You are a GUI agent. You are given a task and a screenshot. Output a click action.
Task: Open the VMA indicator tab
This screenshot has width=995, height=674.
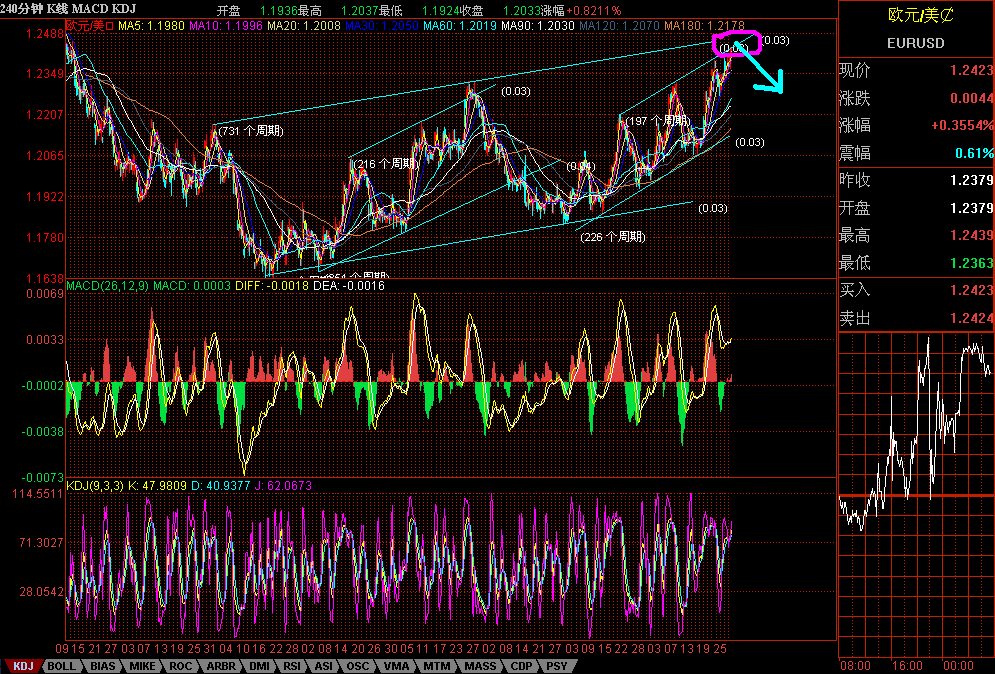click(x=396, y=666)
